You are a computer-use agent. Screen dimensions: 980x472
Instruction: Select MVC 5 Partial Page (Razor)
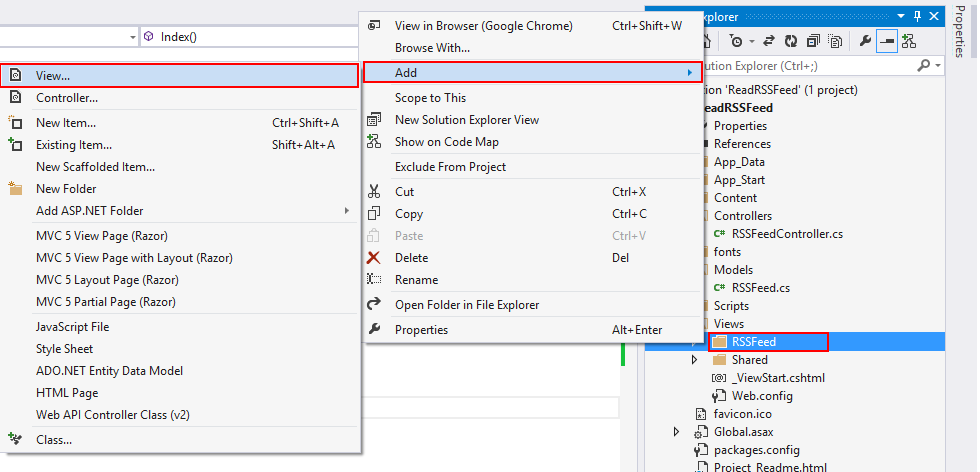[x=106, y=302]
